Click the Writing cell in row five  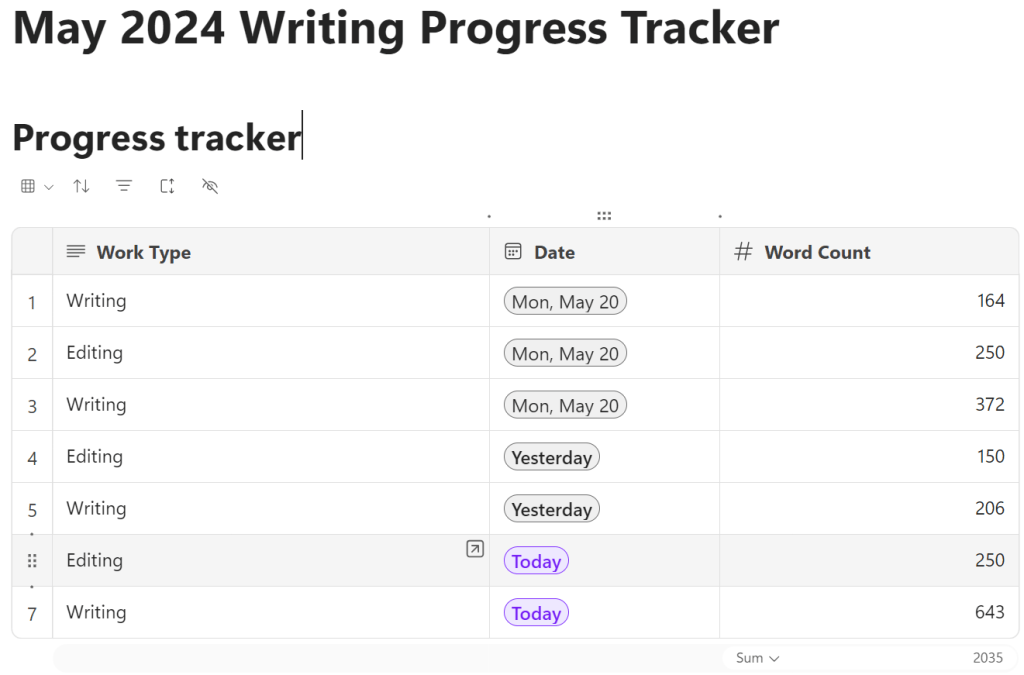tap(96, 508)
